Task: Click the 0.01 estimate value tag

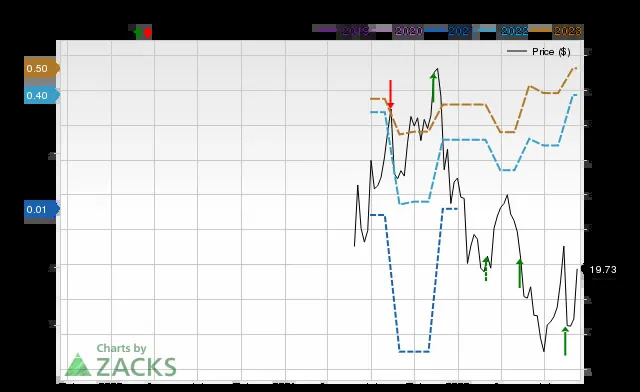Action: pyautogui.click(x=42, y=209)
